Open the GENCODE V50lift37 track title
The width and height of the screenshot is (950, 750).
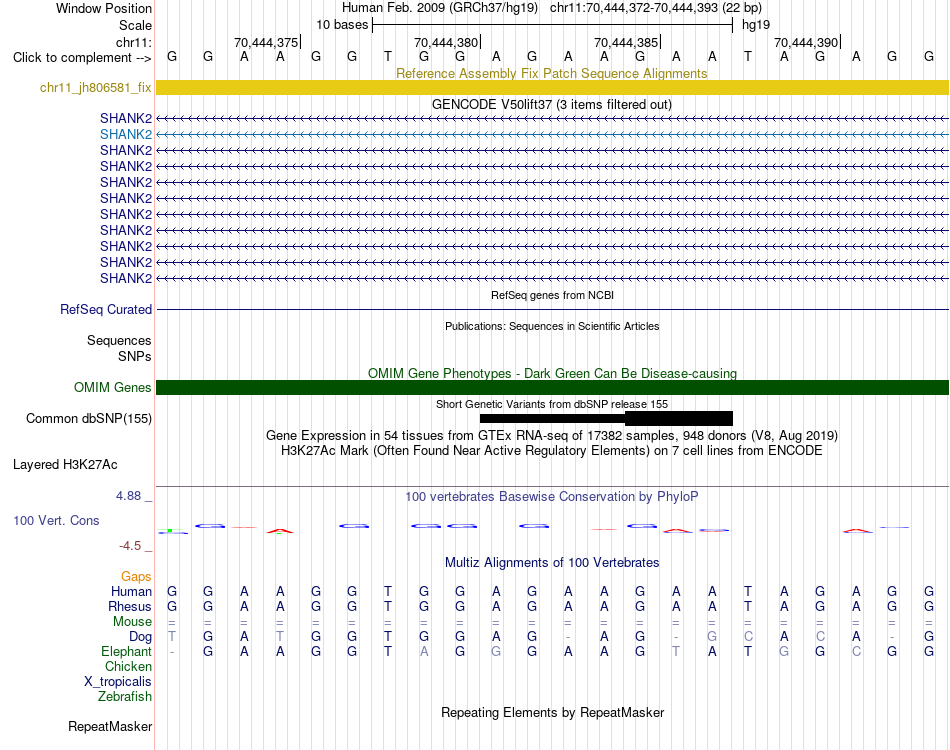pyautogui.click(x=551, y=104)
